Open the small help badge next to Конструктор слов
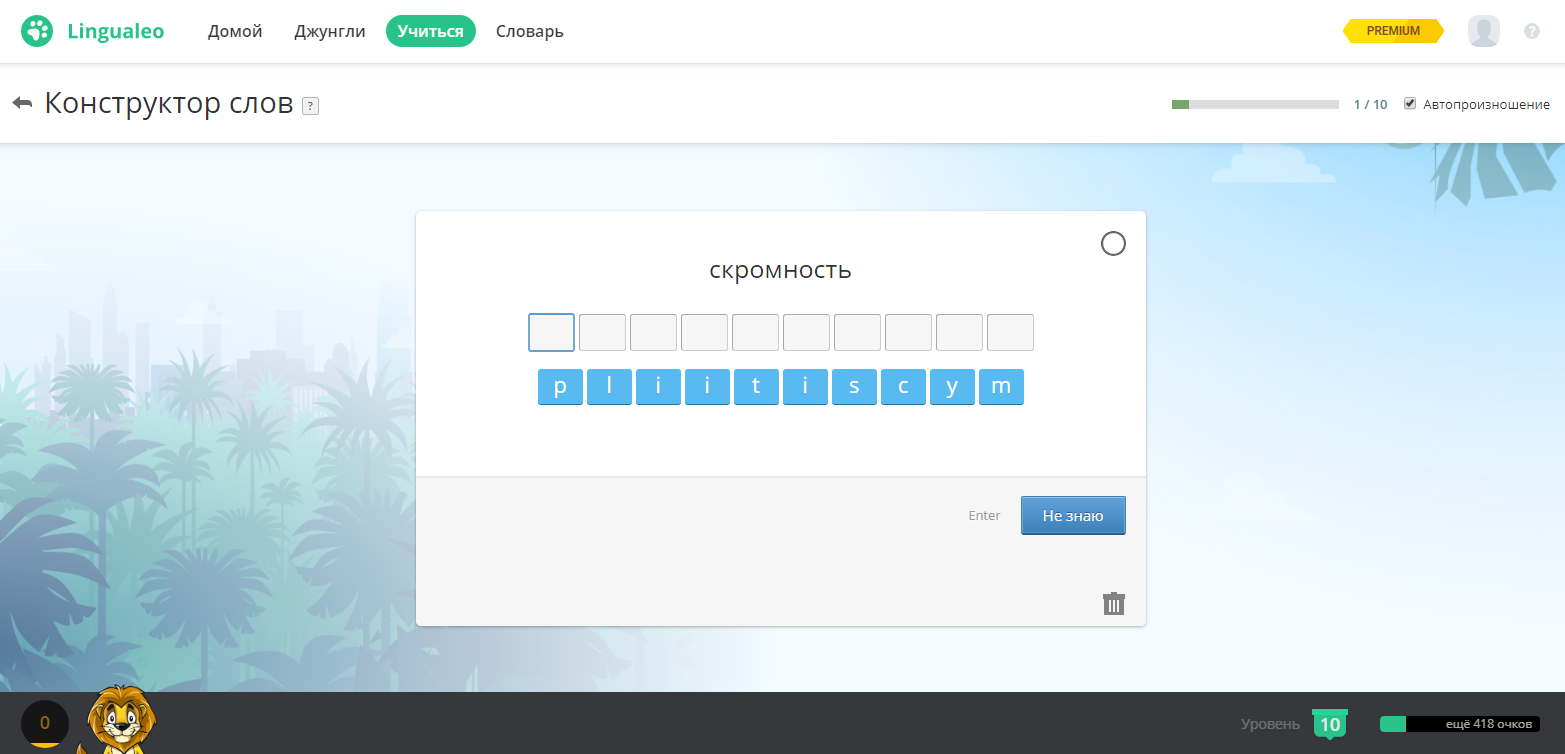The height and width of the screenshot is (754, 1565). [x=310, y=106]
